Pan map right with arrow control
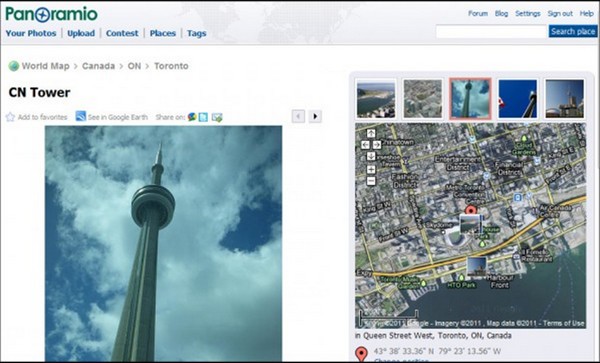The height and width of the screenshot is (363, 600). tap(377, 145)
